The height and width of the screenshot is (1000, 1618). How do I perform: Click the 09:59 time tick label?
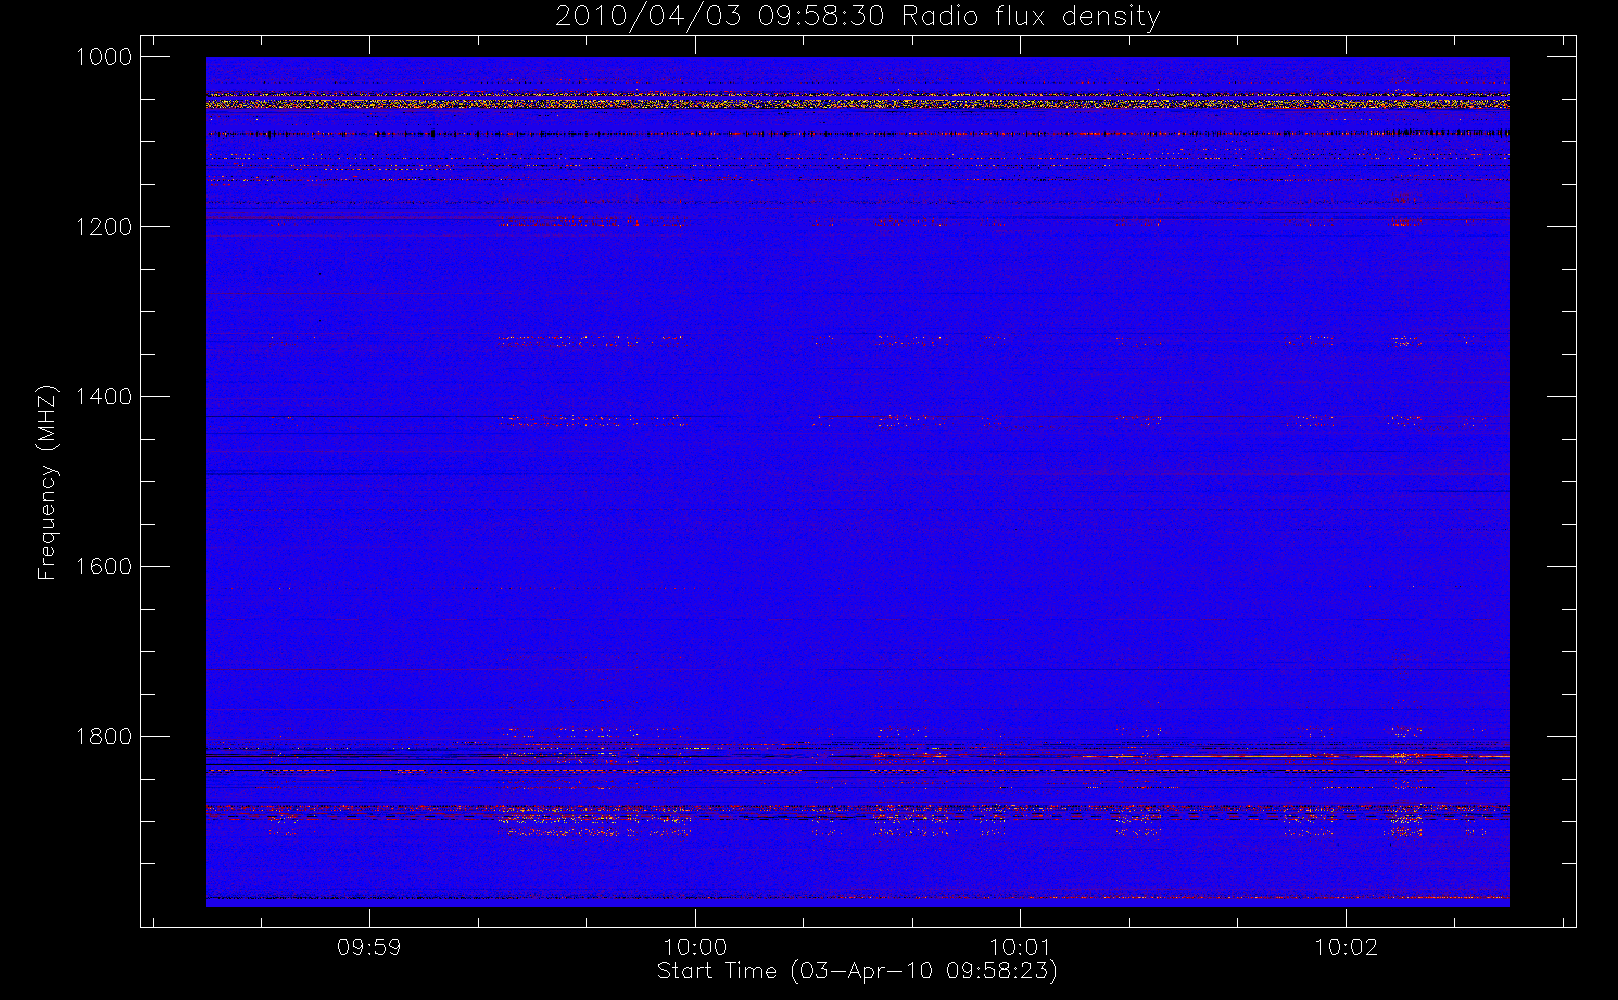(x=369, y=947)
